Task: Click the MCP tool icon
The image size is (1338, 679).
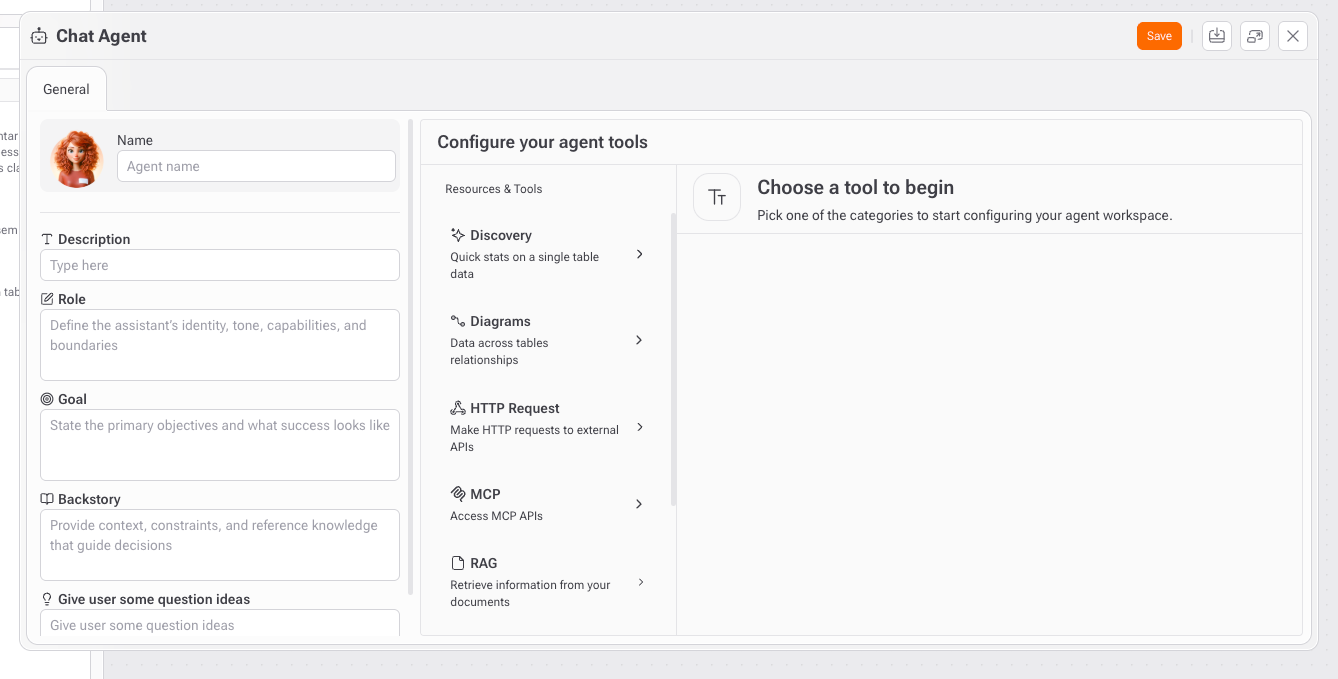Action: click(x=458, y=494)
